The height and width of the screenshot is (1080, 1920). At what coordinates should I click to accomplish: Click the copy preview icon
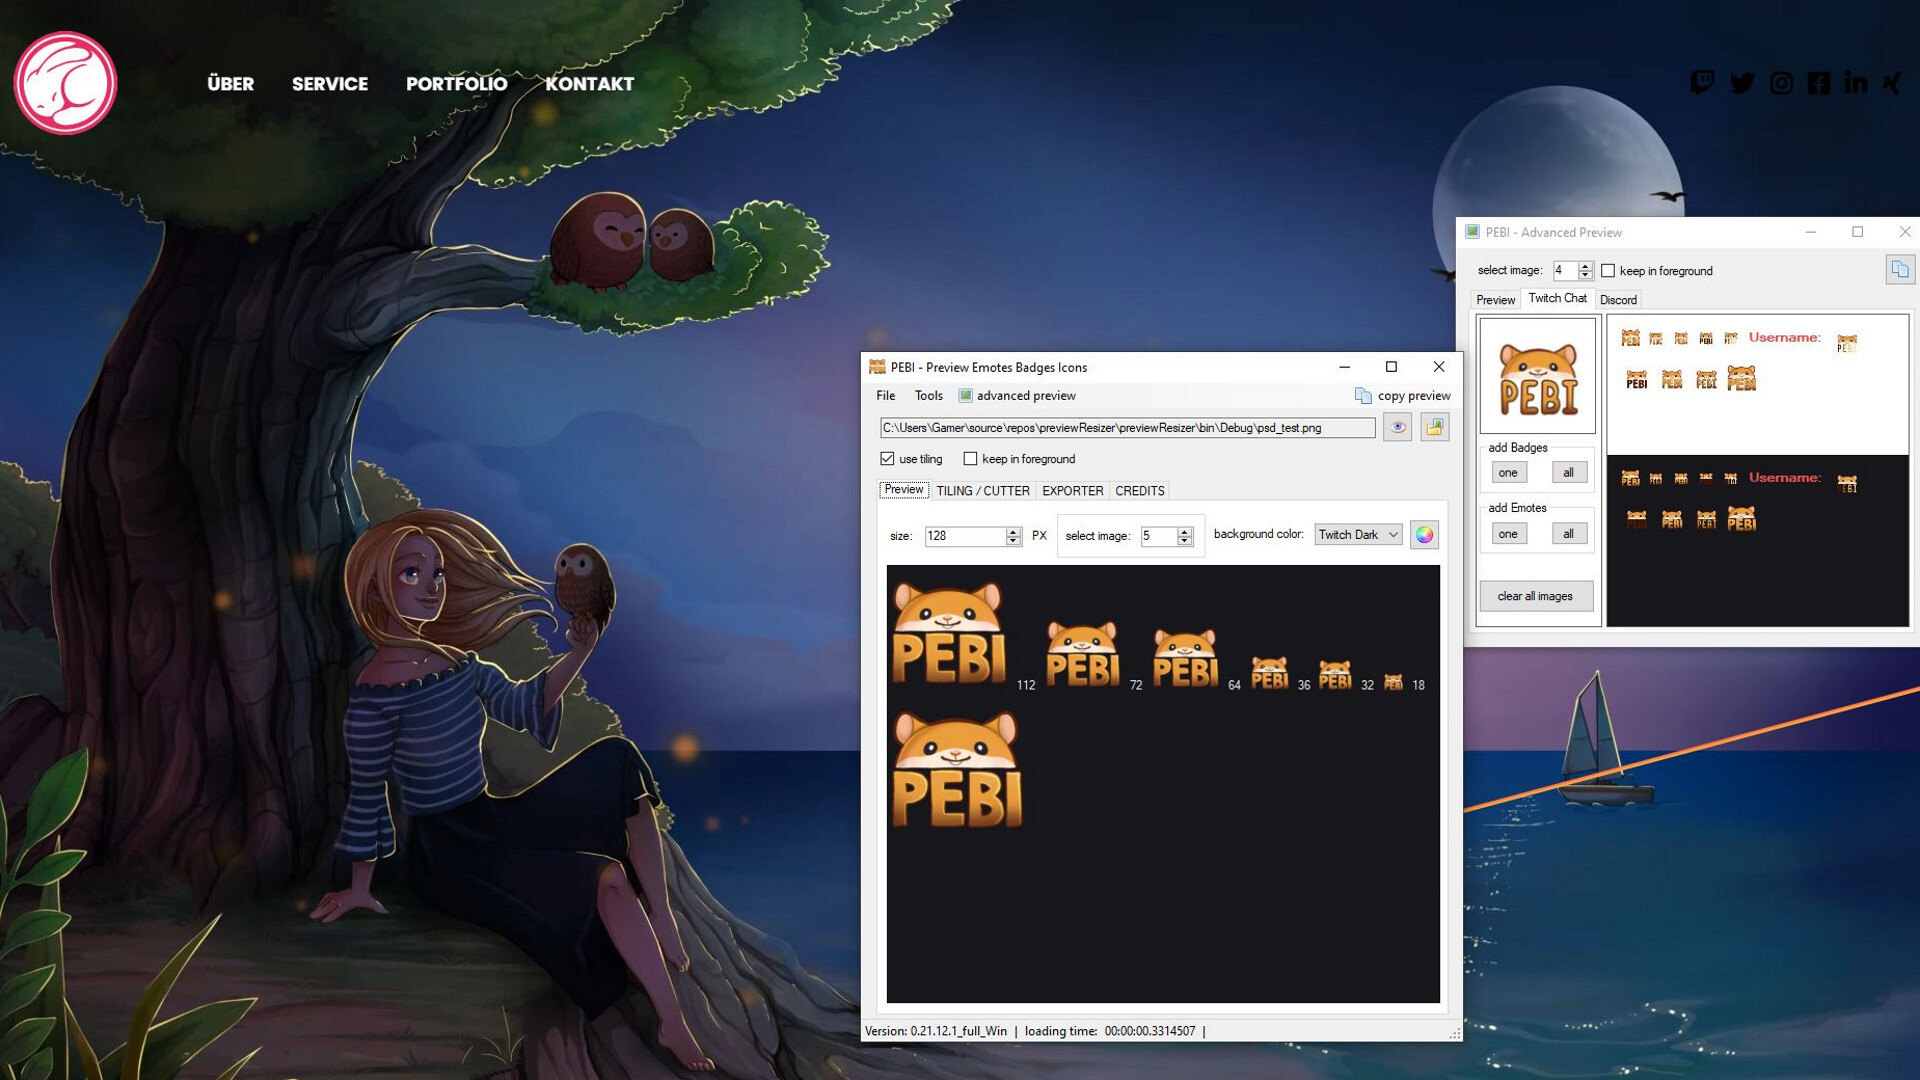(x=1363, y=395)
